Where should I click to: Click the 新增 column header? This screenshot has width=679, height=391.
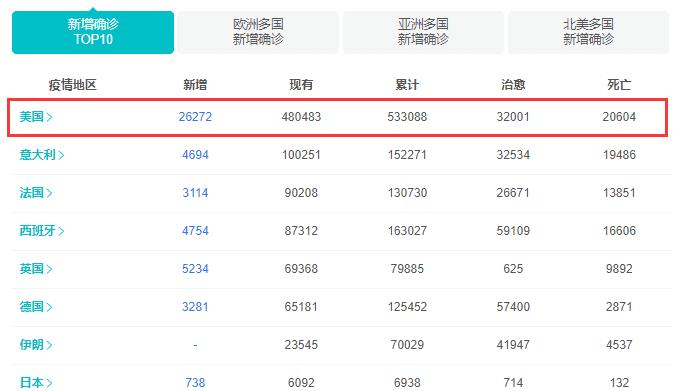pyautogui.click(x=195, y=84)
